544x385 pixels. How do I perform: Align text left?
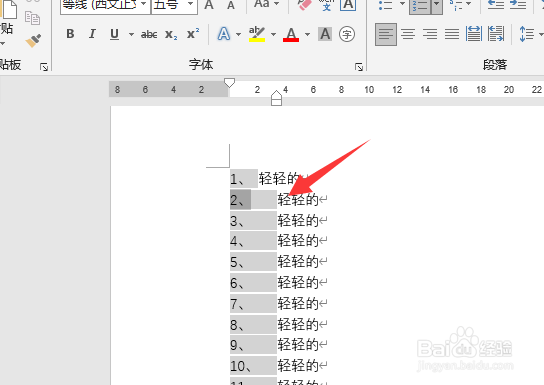[386, 34]
